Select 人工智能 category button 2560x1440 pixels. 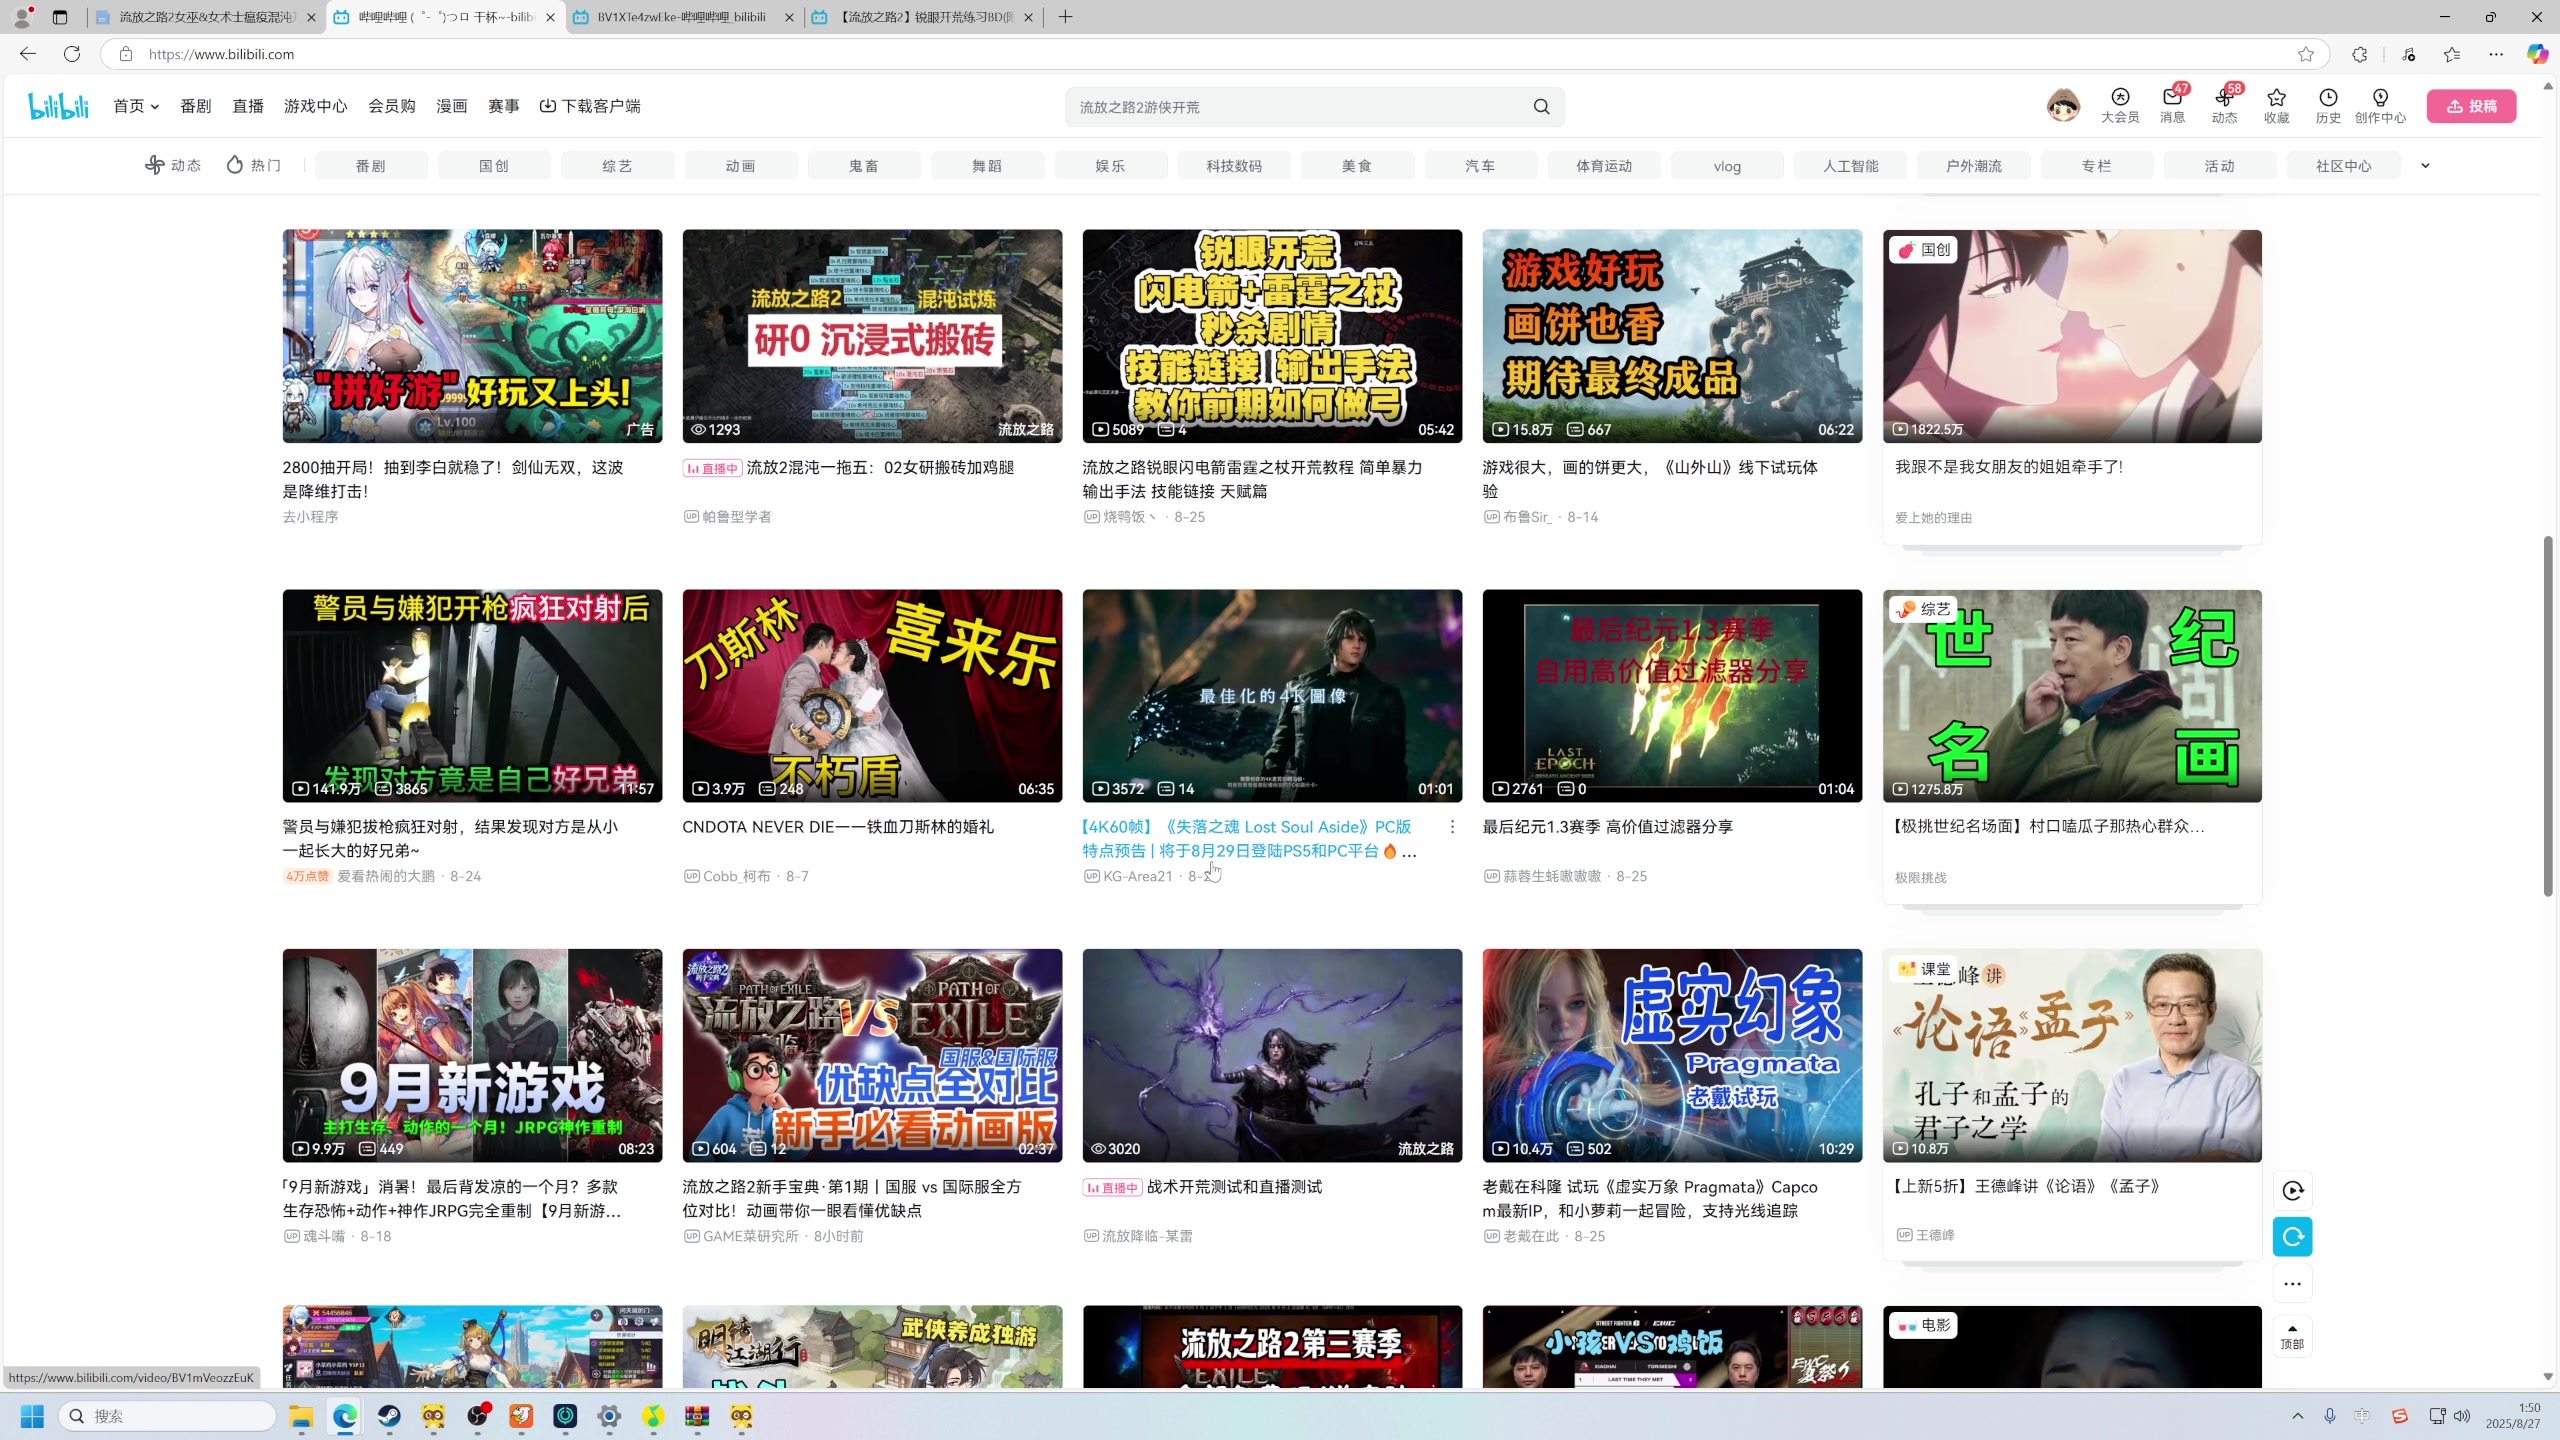coord(1850,166)
